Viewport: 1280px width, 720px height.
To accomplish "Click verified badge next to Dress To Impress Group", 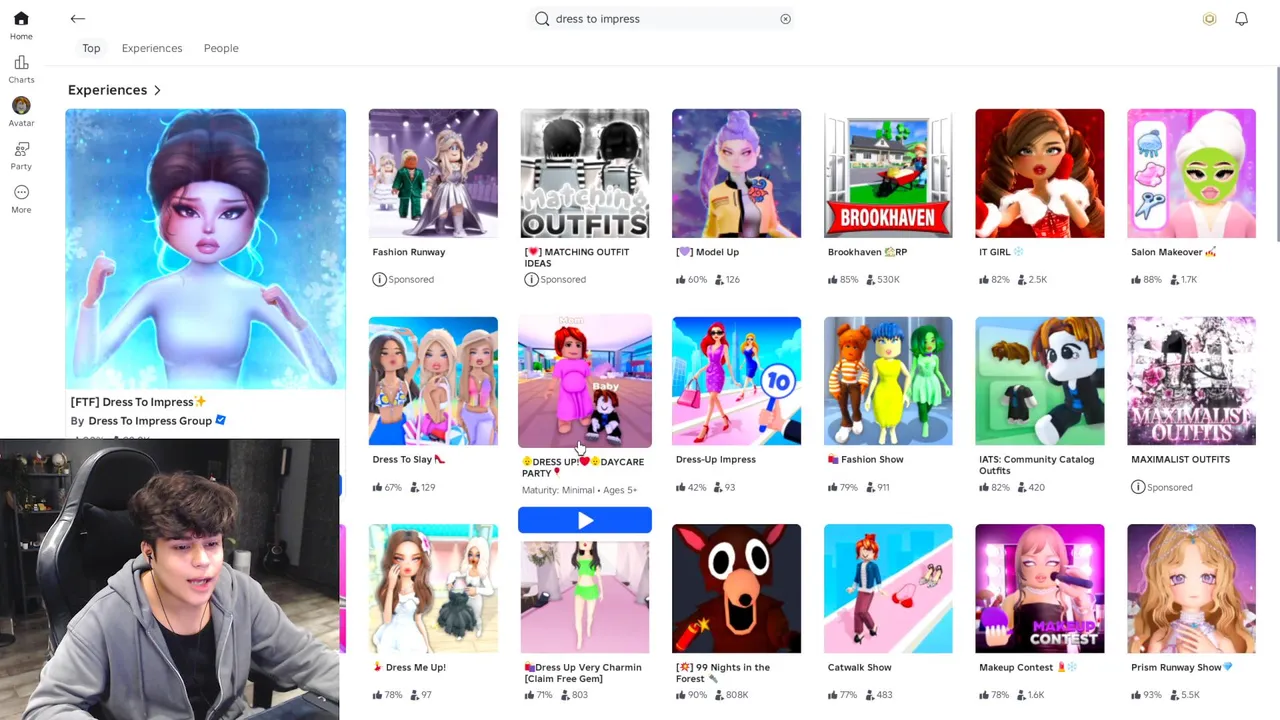I will pos(221,420).
